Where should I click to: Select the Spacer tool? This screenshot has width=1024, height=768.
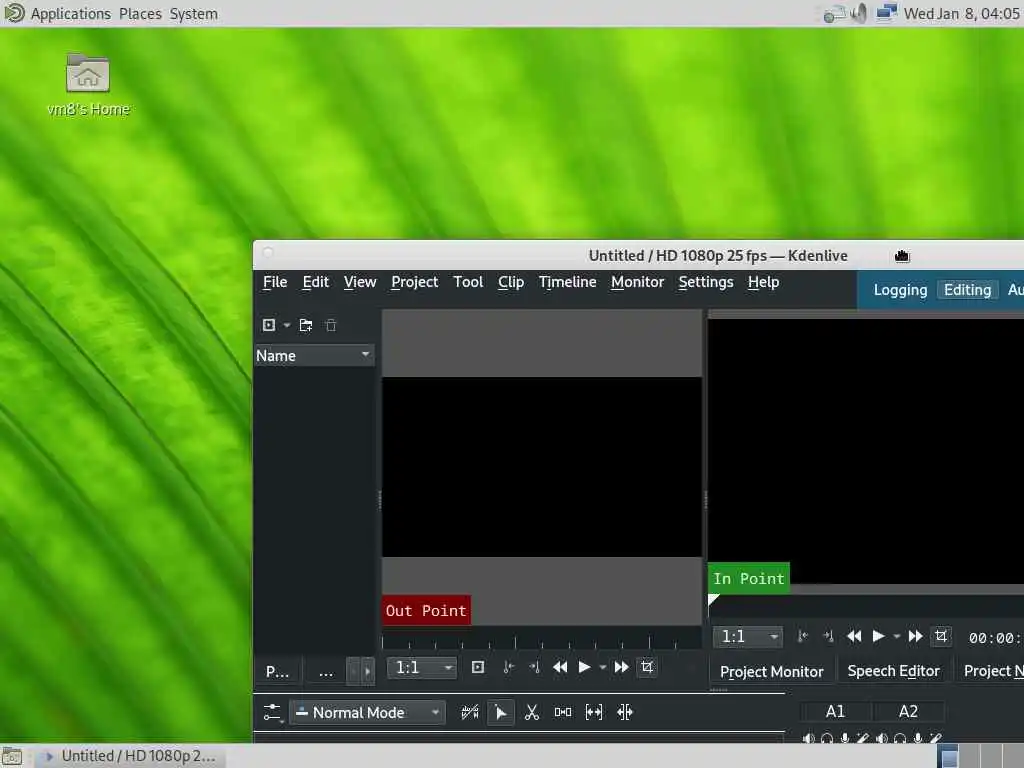[x=563, y=712]
